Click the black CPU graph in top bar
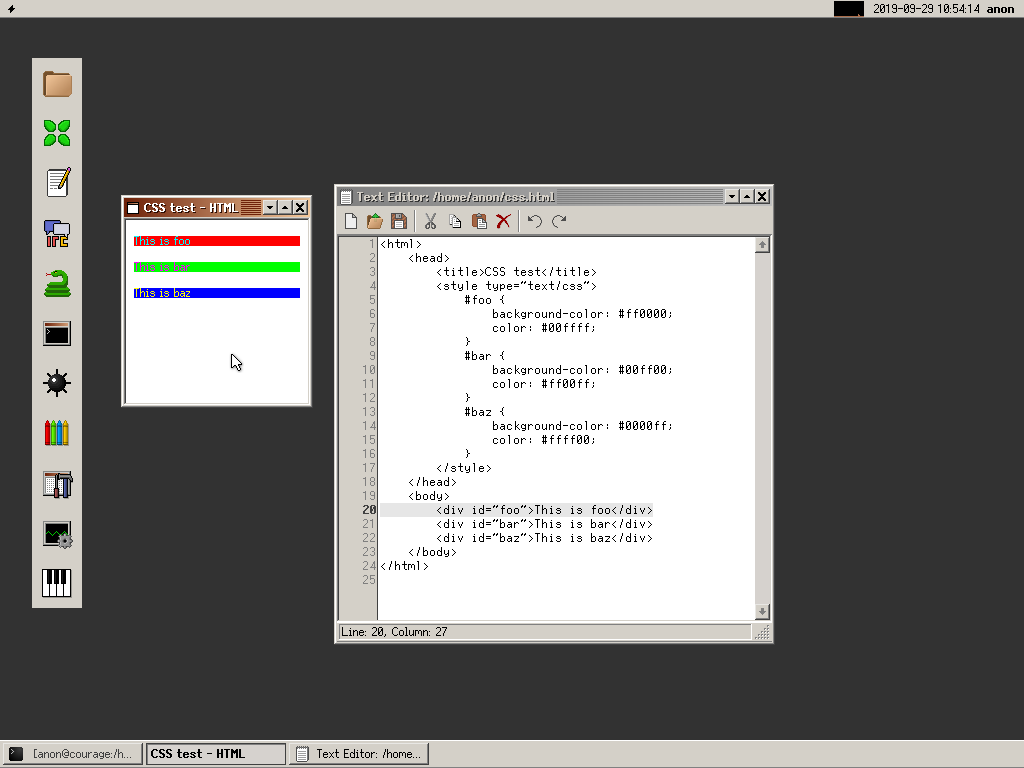The image size is (1024, 768). pyautogui.click(x=848, y=9)
